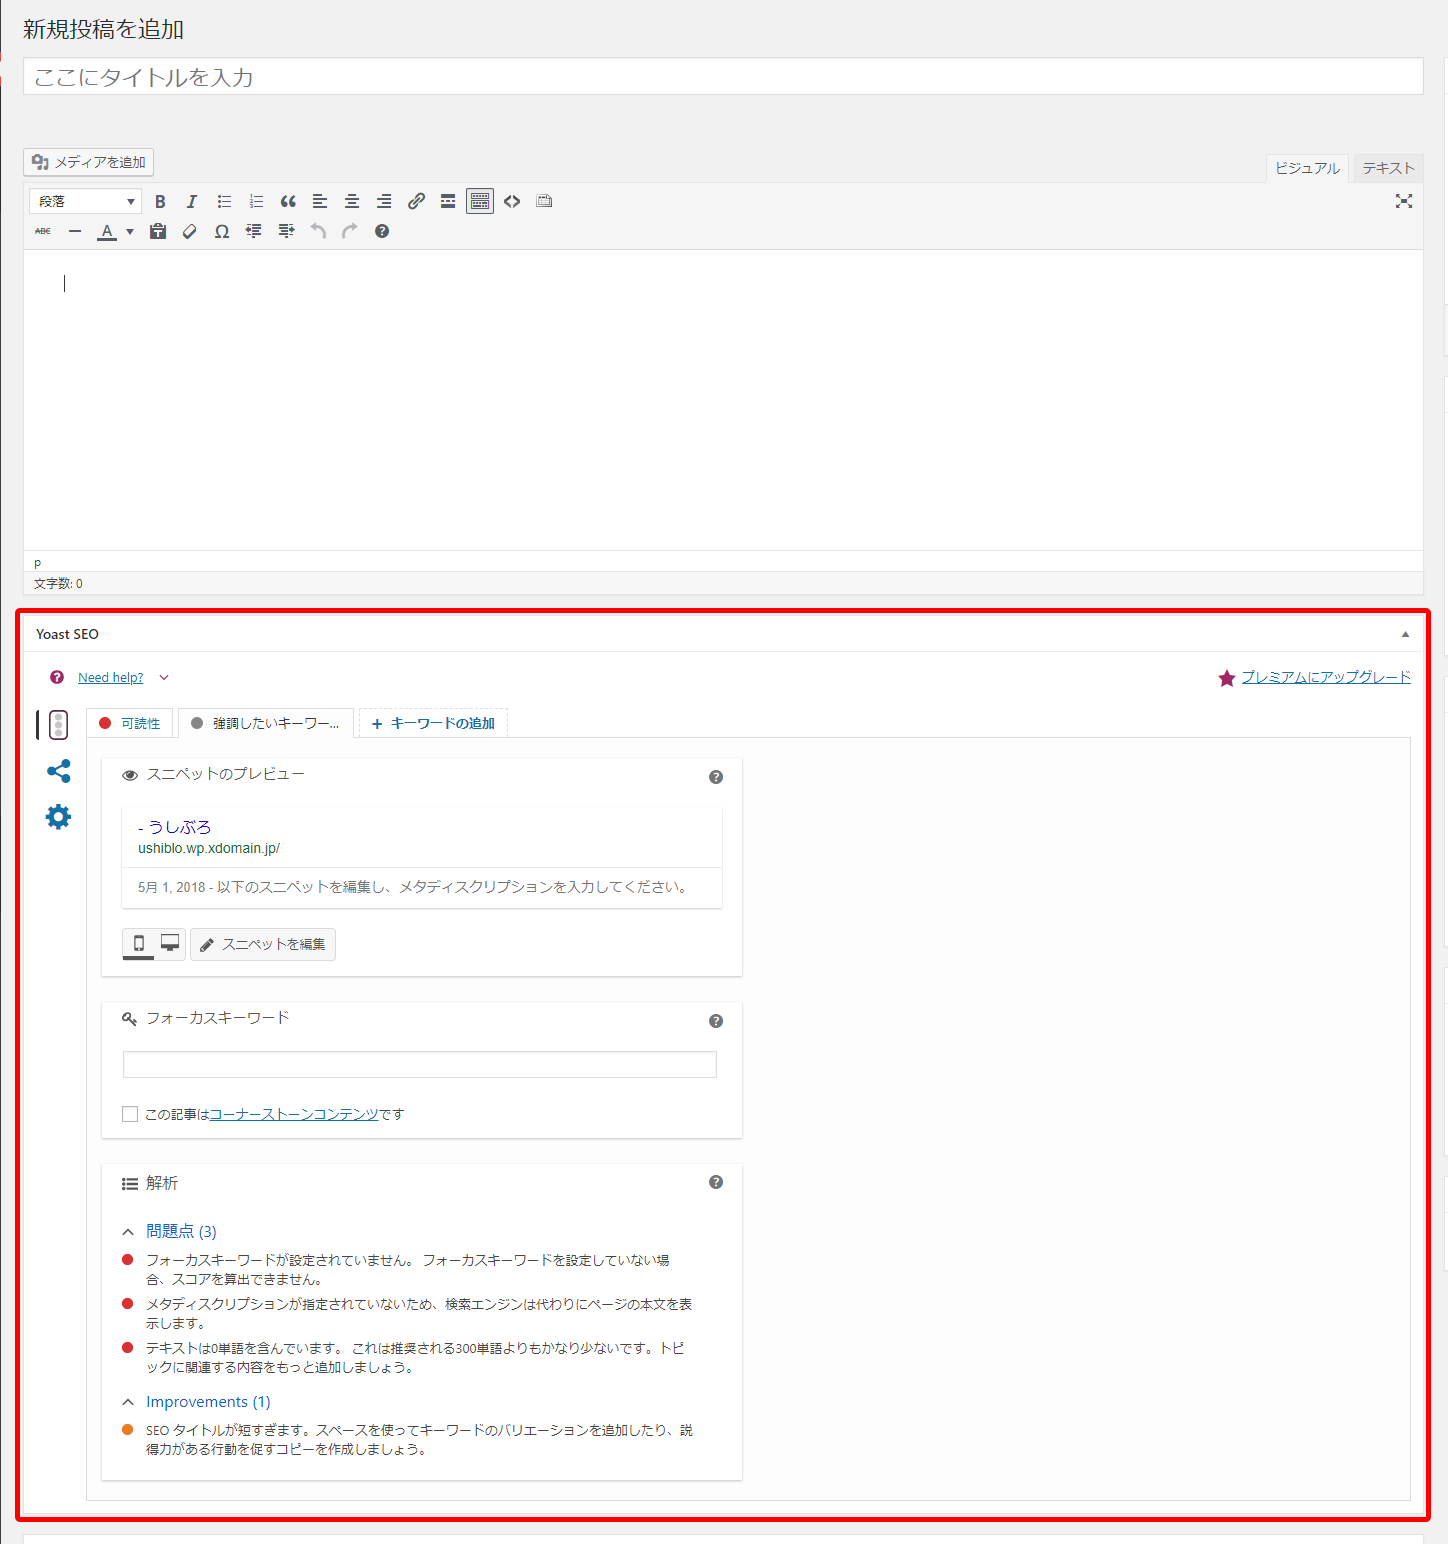Click the snippet URL ushiblo.wp.xdomain.jp/
The image size is (1448, 1544).
[x=209, y=848]
